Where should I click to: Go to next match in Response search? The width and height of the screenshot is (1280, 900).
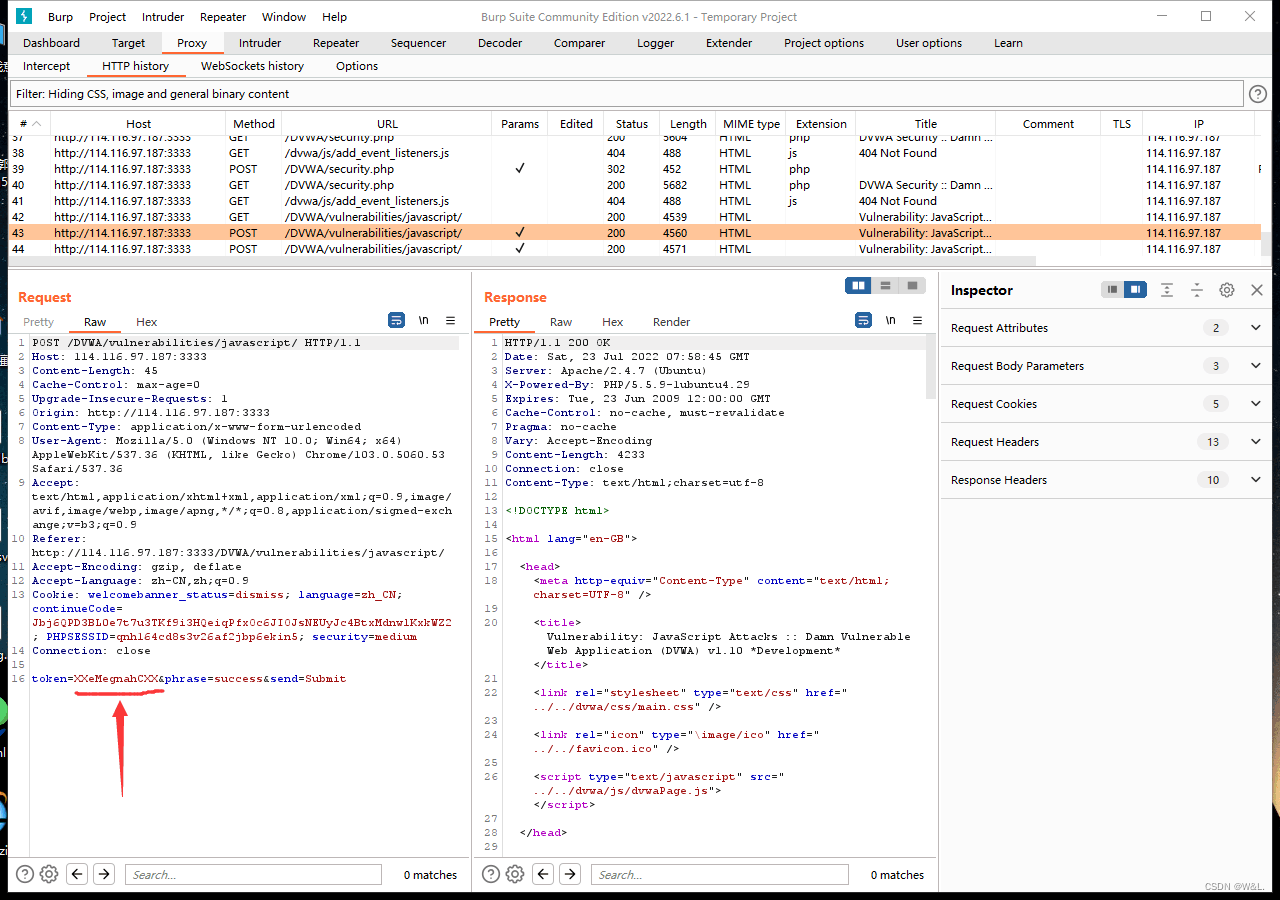tap(569, 874)
